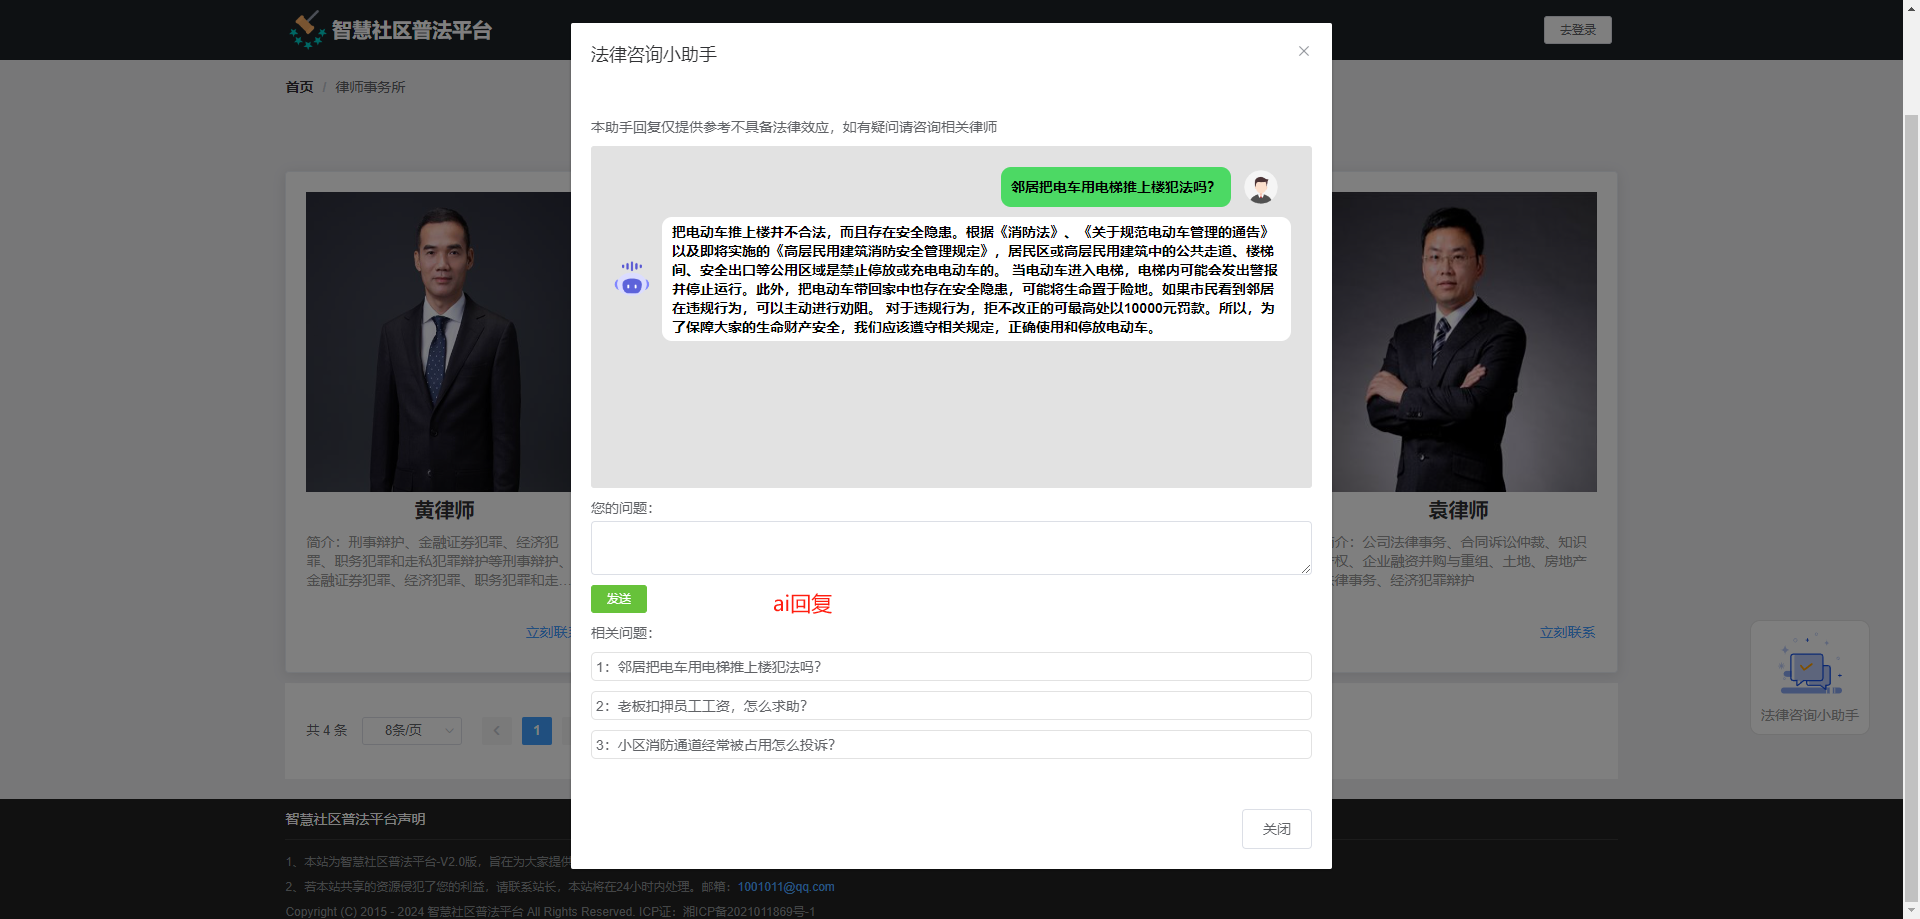
Task: Open the floating 法律咨询小助手 chat widget
Action: click(x=1808, y=677)
